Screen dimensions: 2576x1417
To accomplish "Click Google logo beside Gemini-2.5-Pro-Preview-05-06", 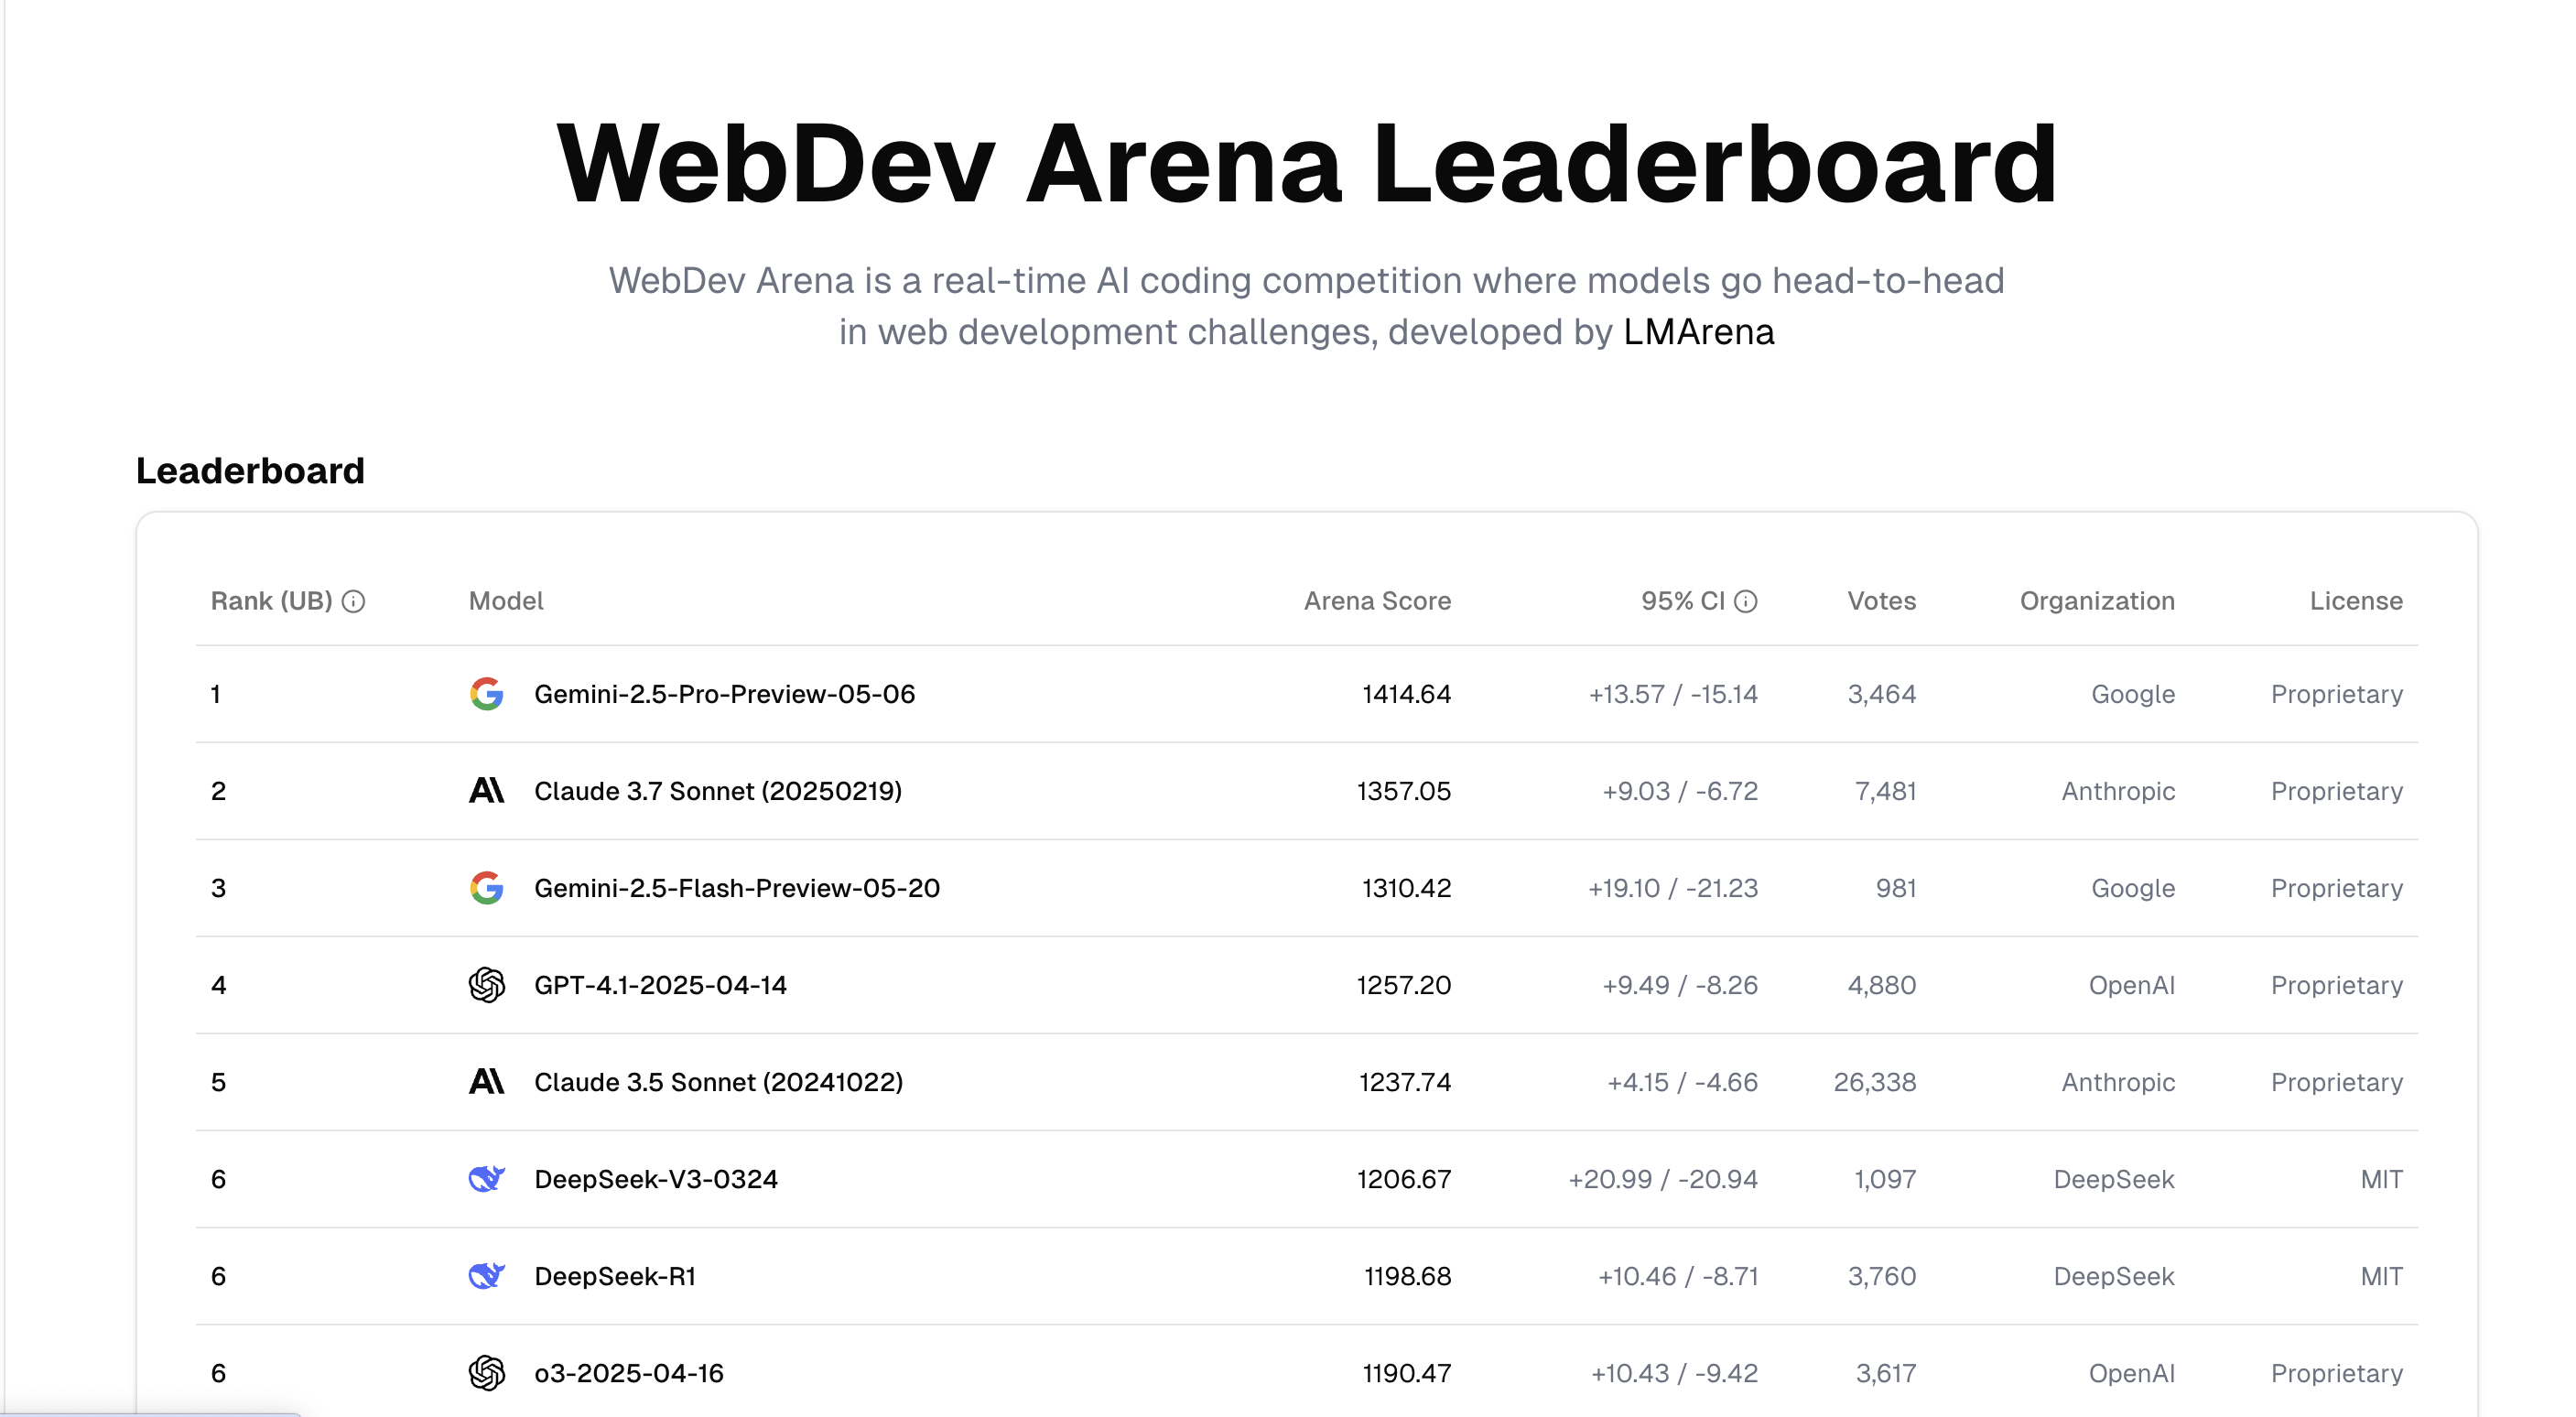I will pos(487,694).
